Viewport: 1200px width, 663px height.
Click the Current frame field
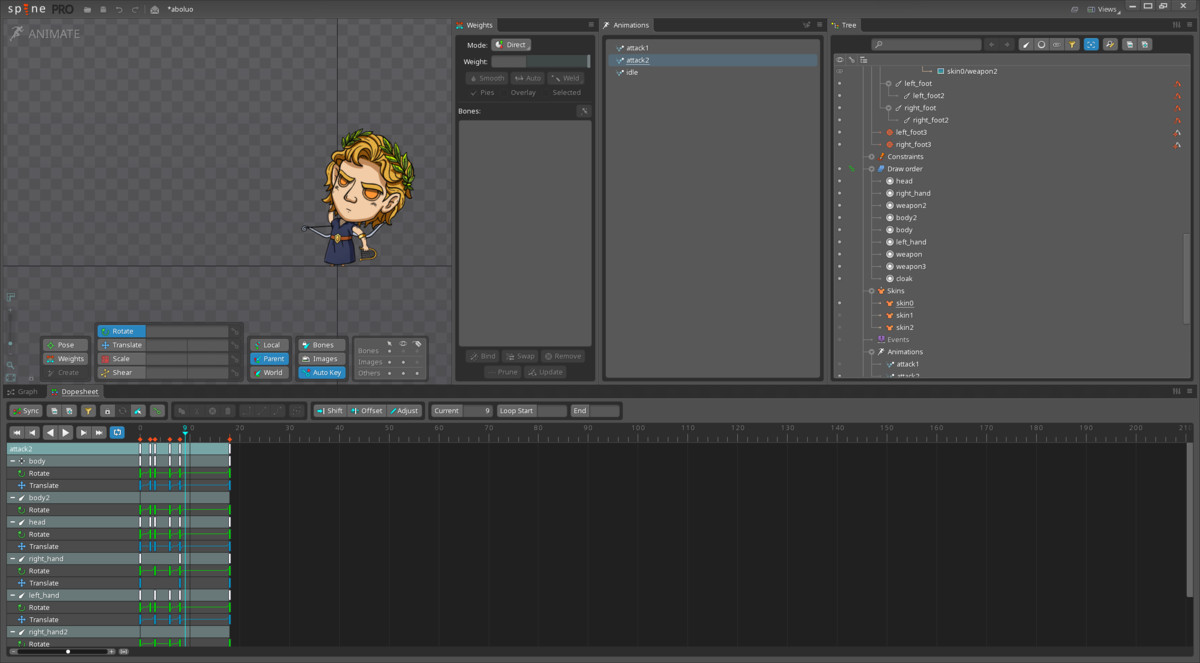[x=462, y=411]
